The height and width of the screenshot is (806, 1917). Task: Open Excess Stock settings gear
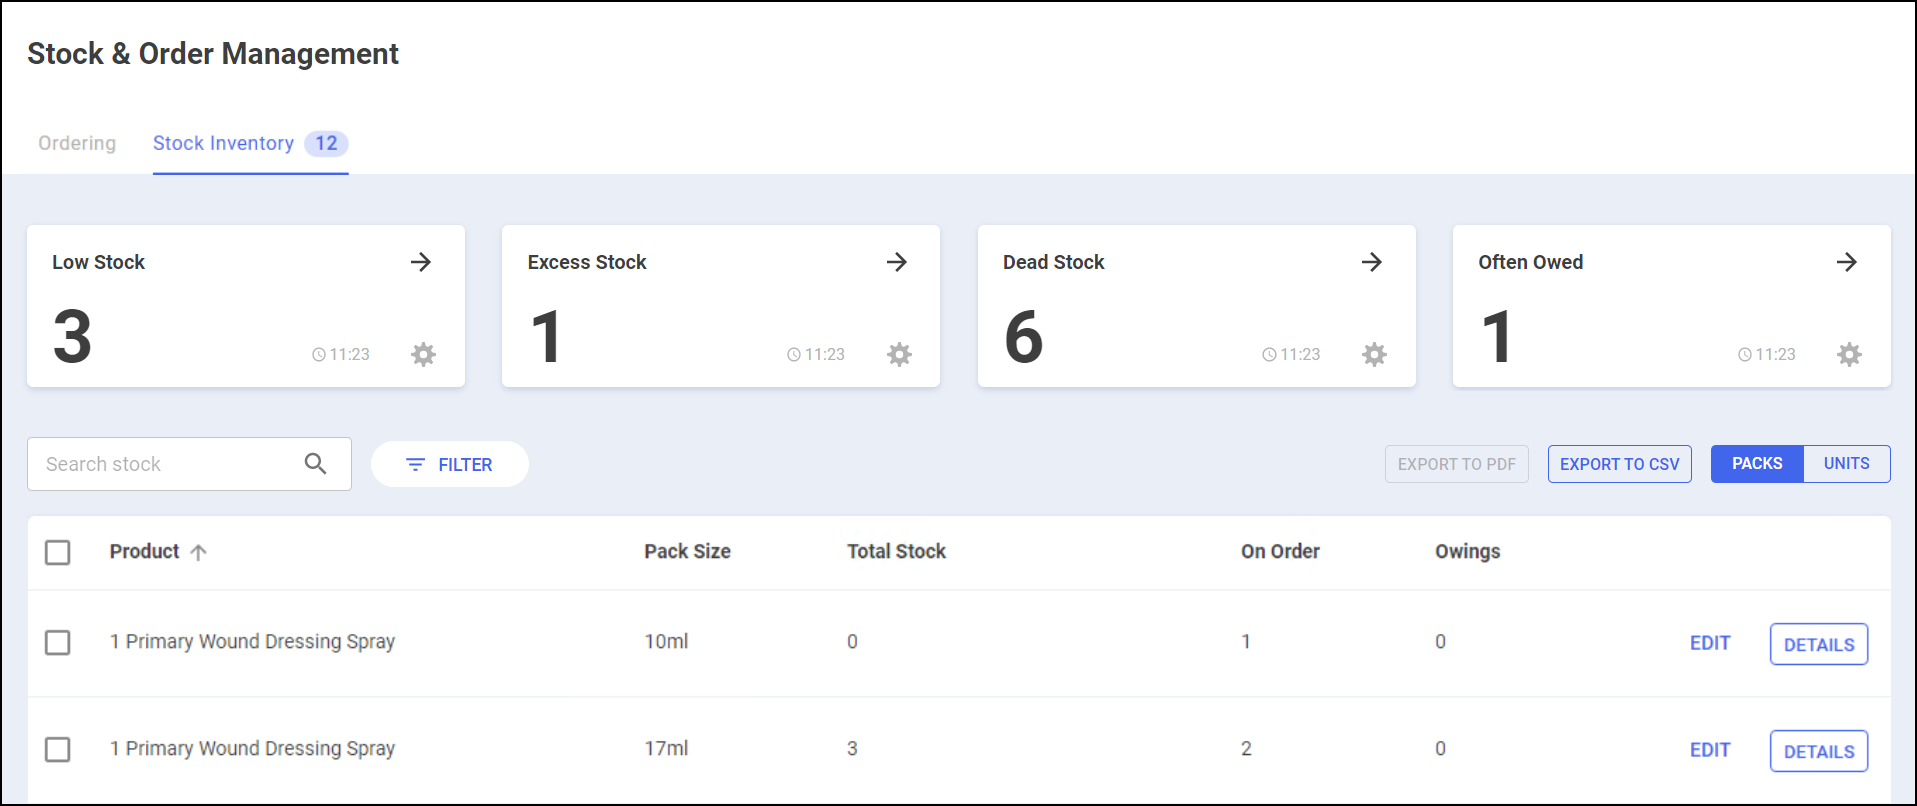[x=900, y=354]
